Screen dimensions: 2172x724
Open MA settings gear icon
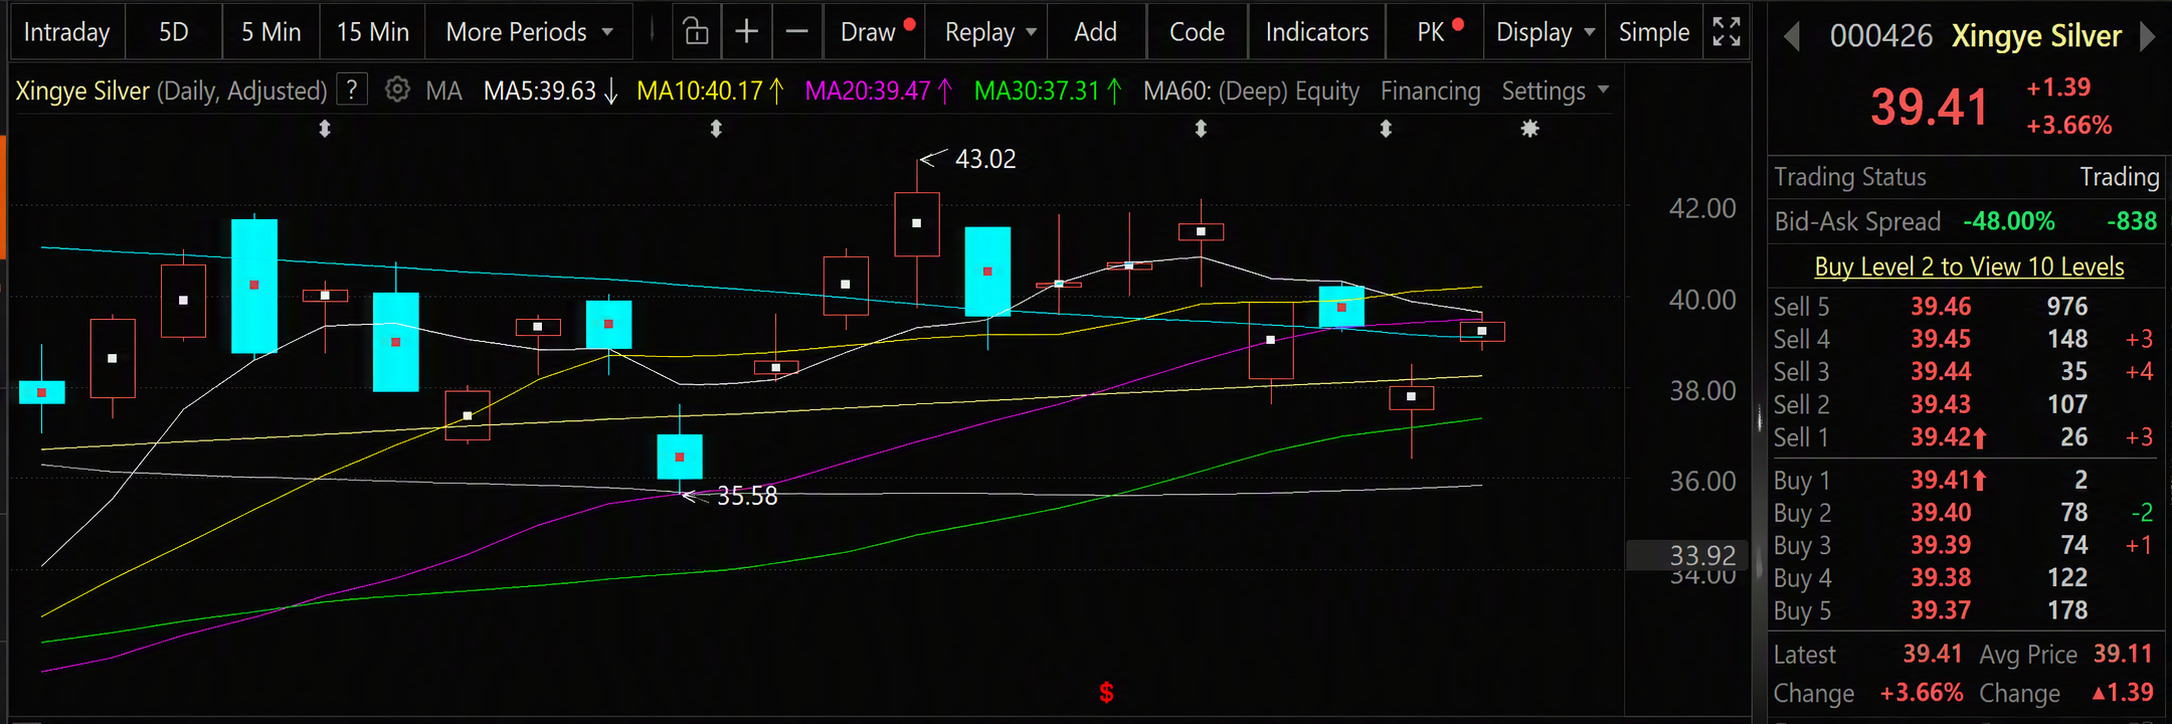point(397,90)
